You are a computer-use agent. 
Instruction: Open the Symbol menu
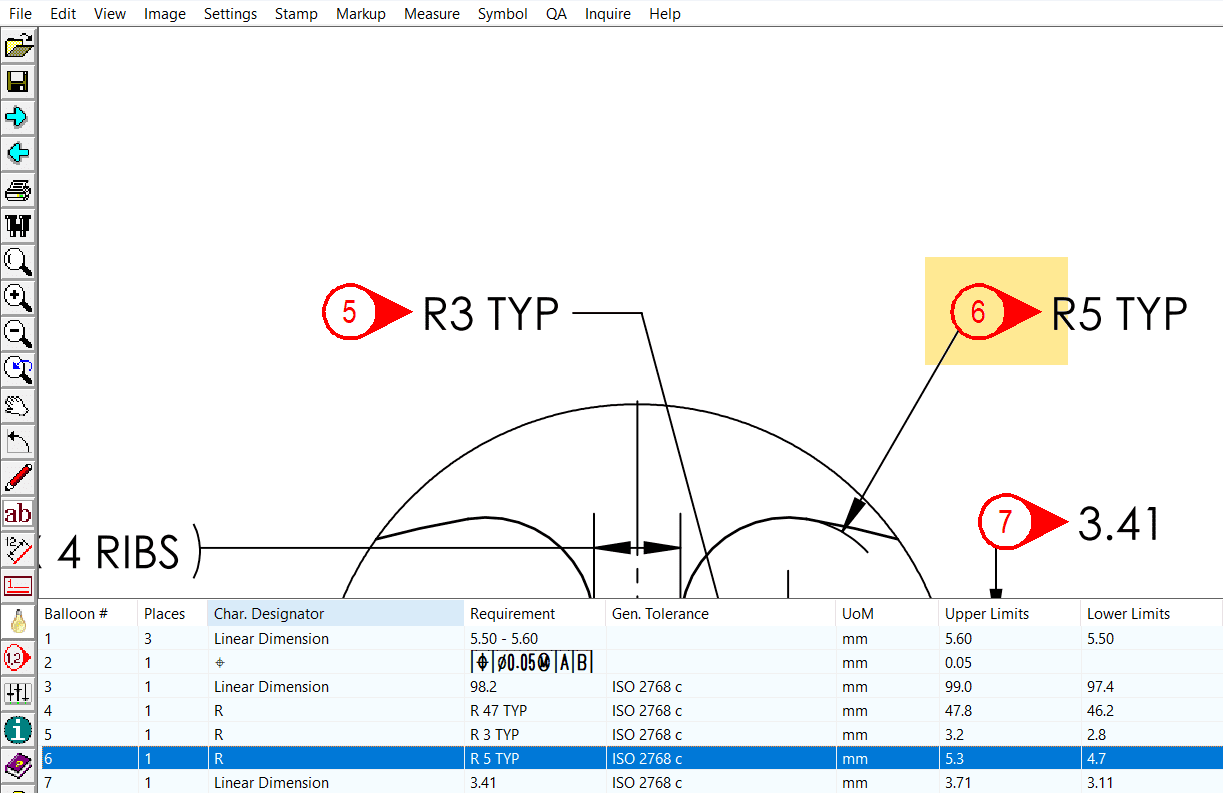click(502, 13)
